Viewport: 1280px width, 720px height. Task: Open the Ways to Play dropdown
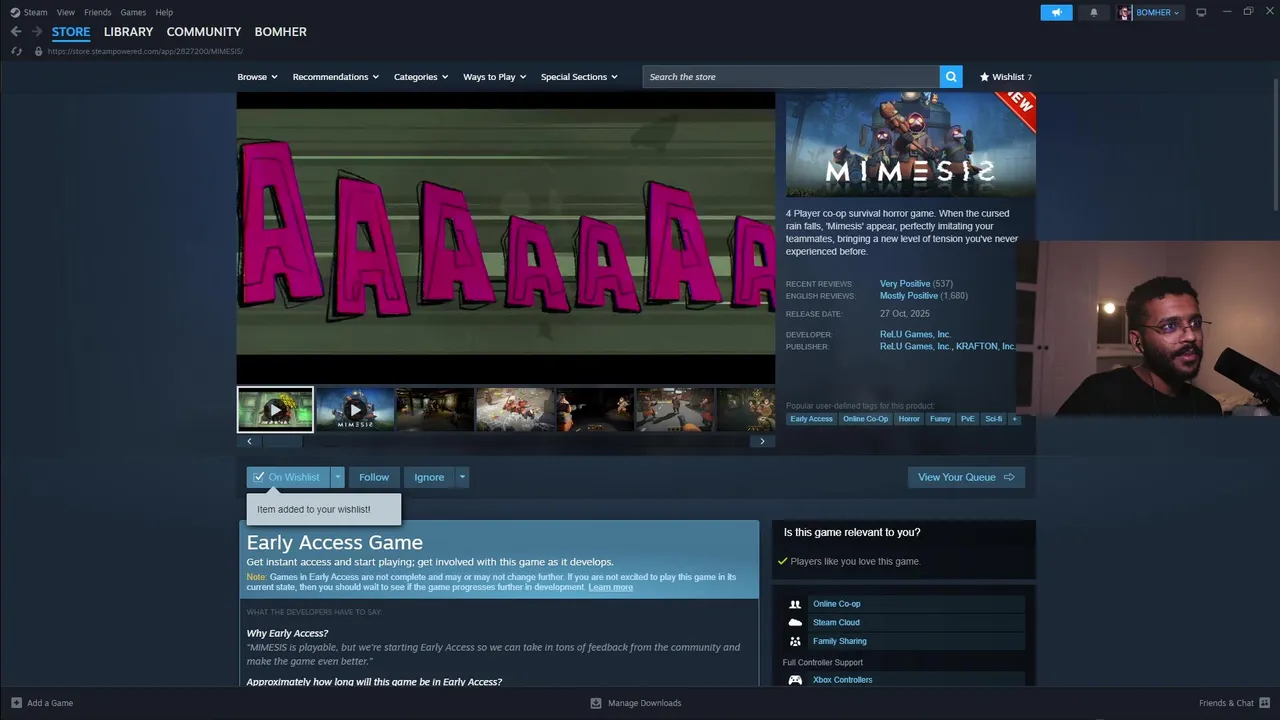pos(494,77)
